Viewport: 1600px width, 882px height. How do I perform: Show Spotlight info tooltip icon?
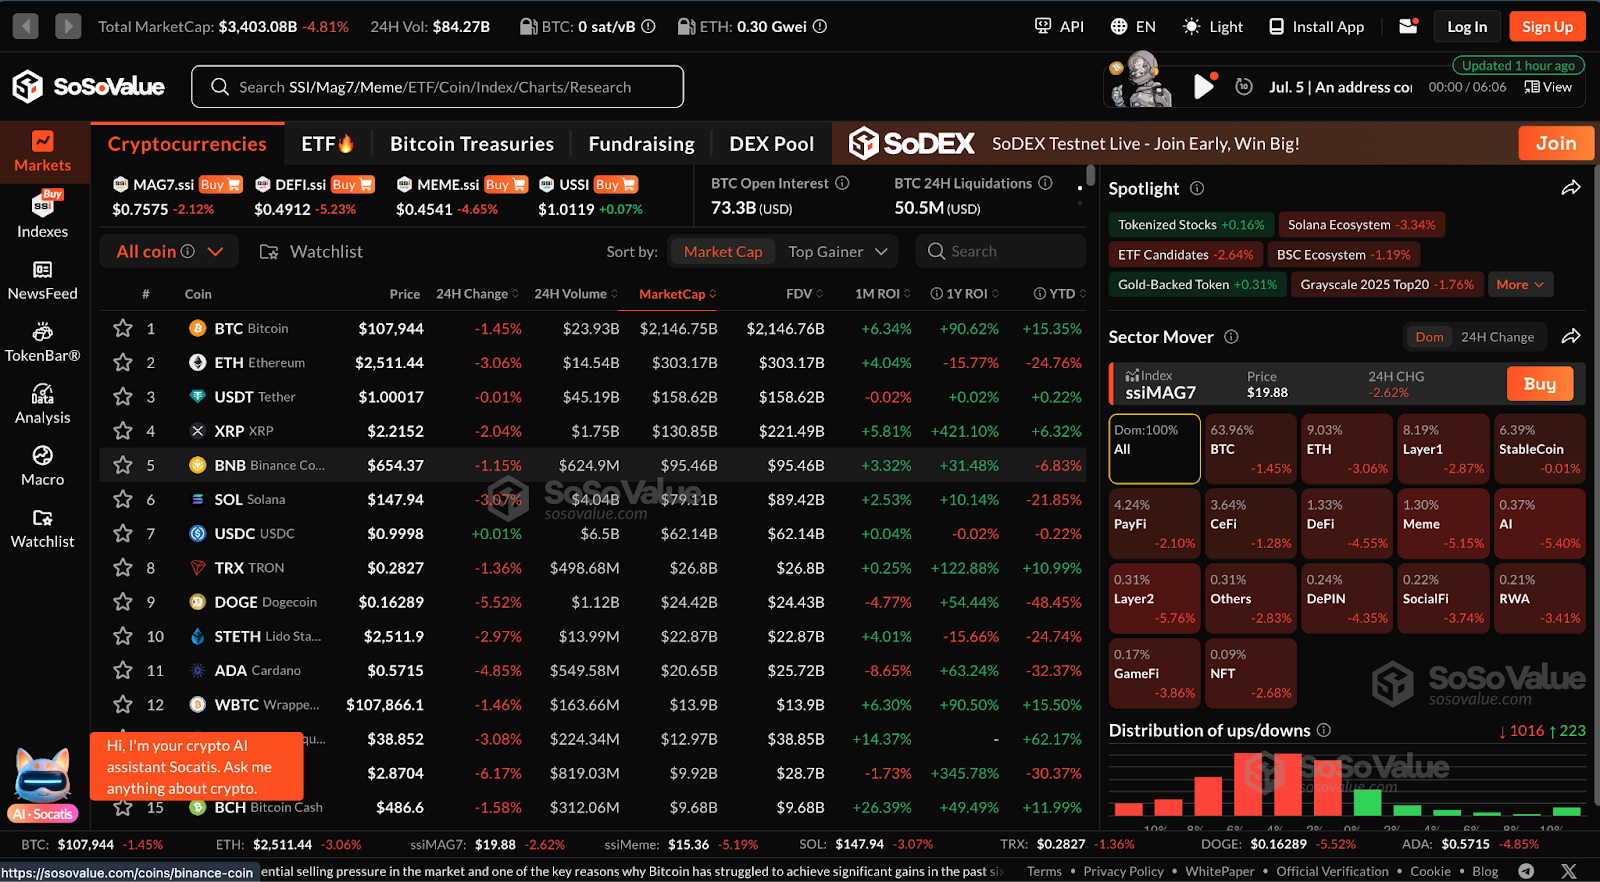(1197, 188)
